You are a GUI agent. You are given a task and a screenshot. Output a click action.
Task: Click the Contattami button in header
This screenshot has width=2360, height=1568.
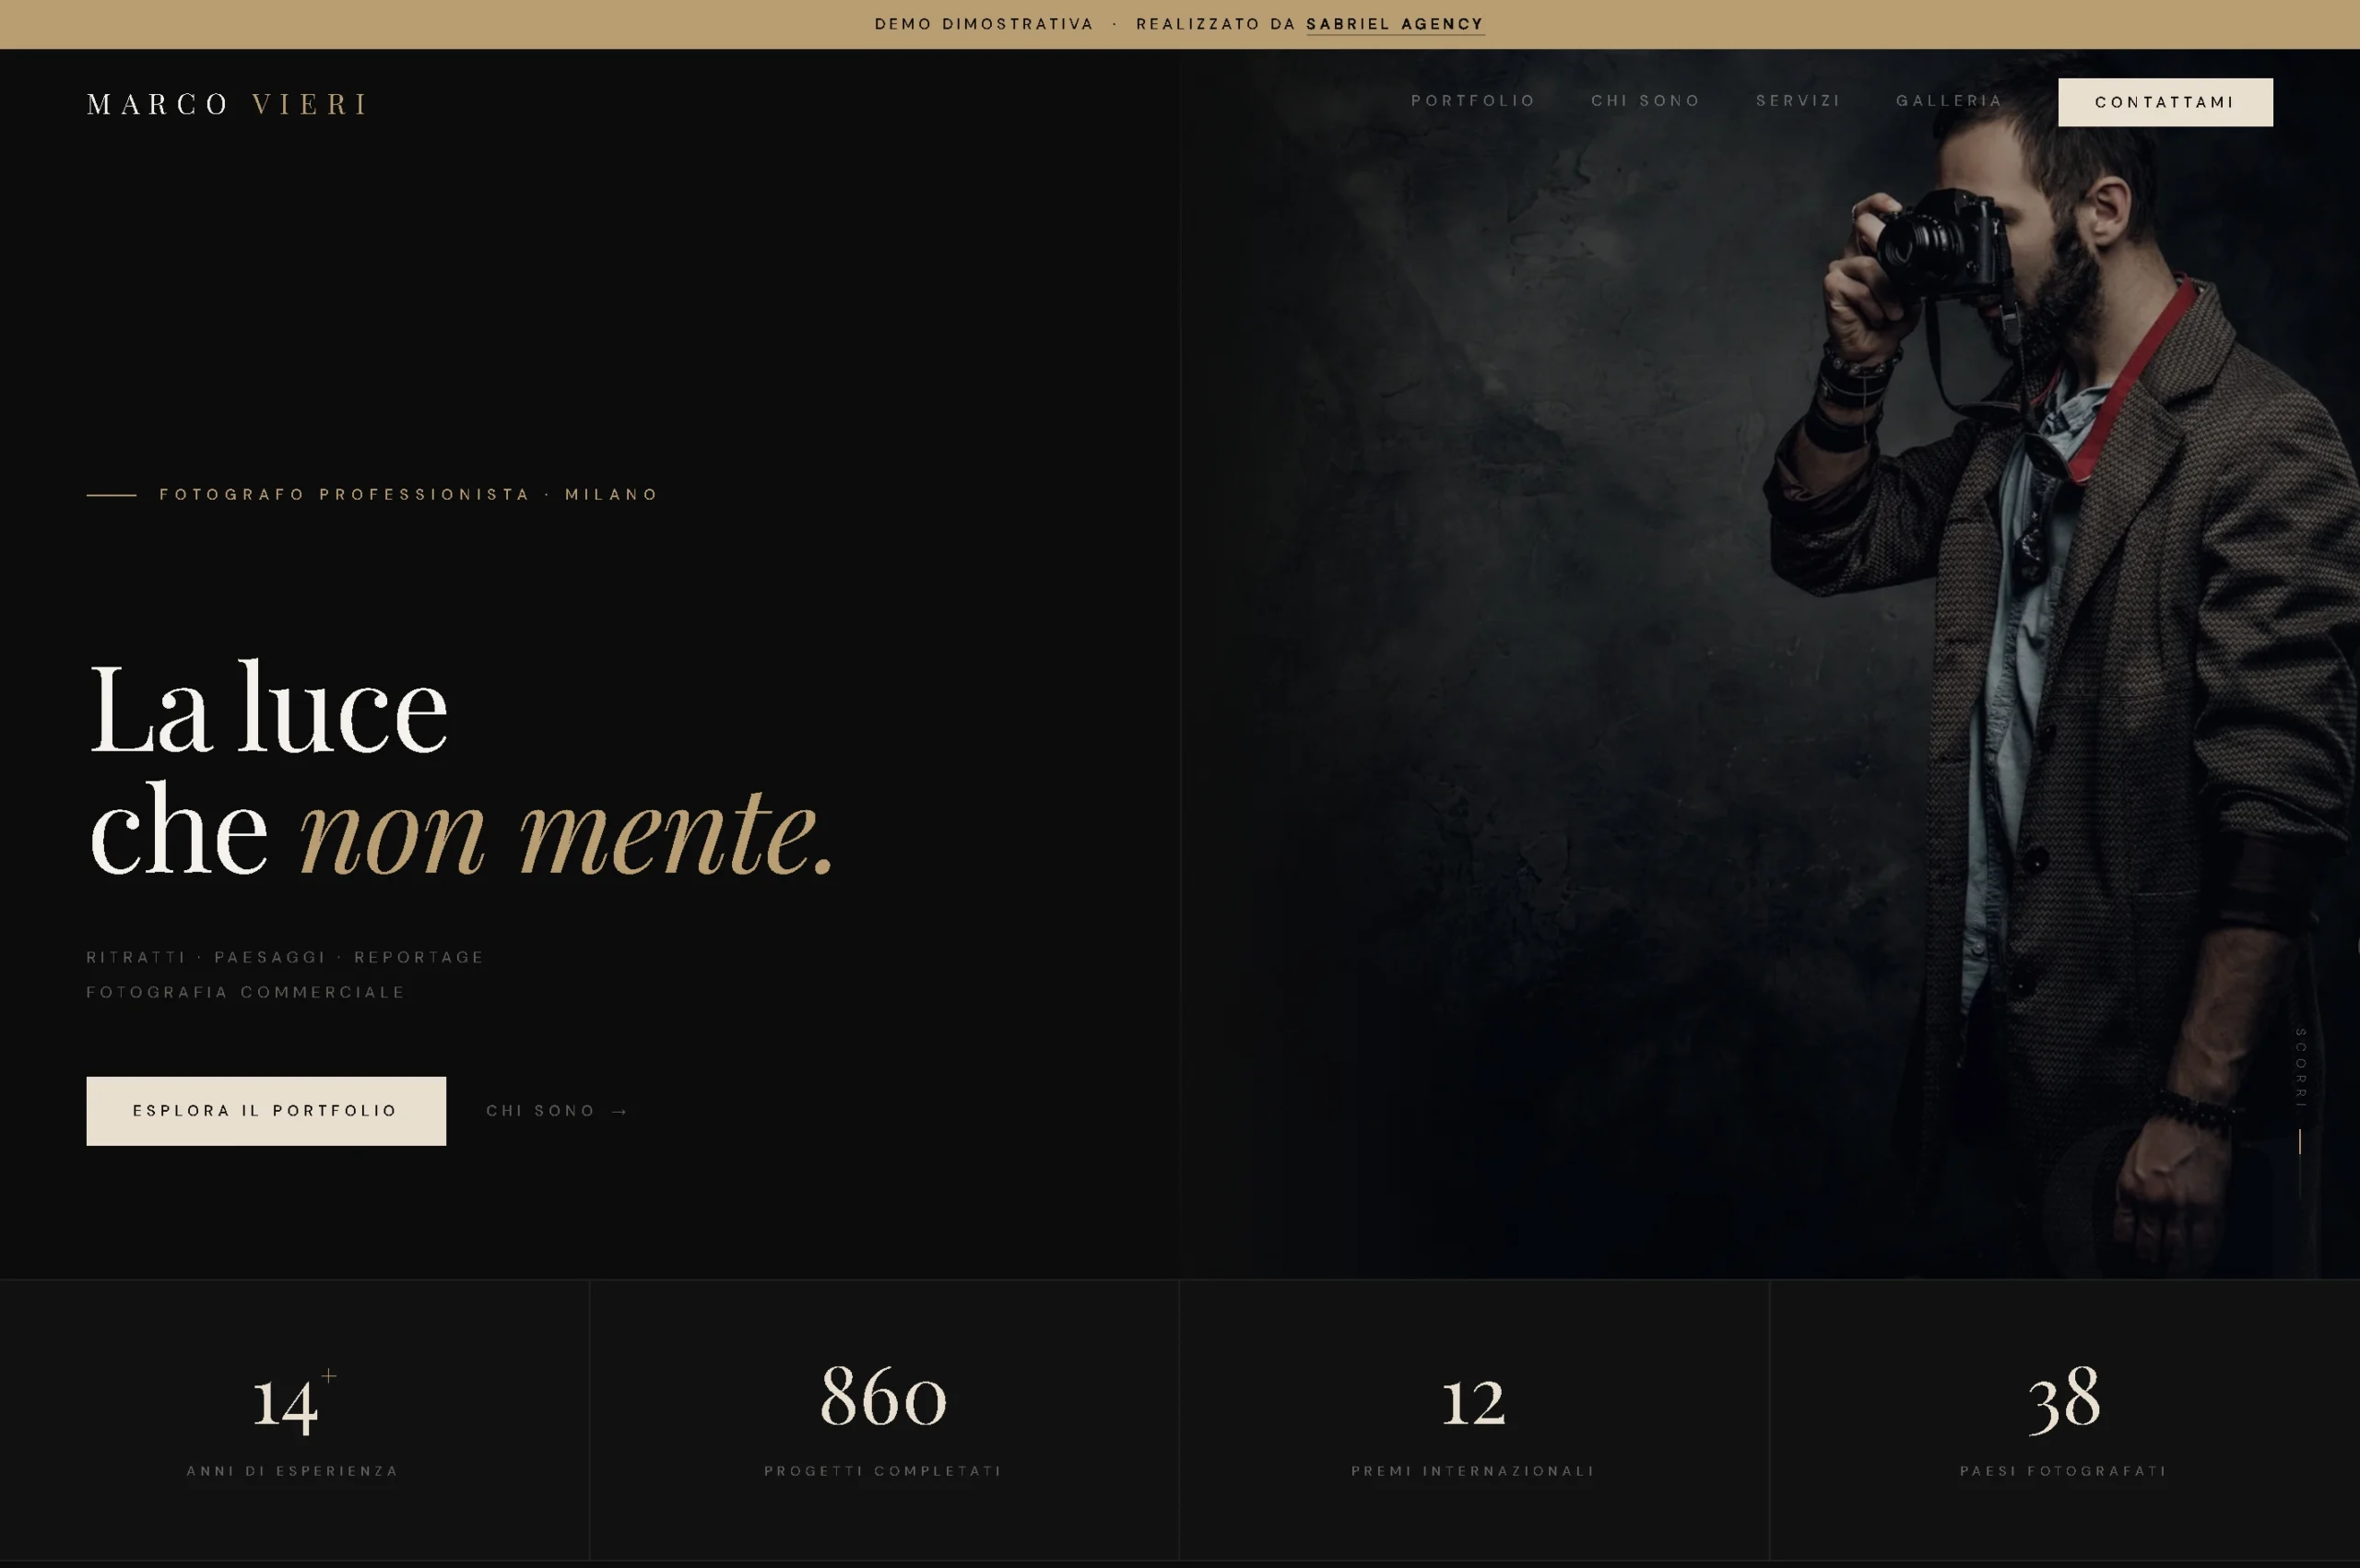click(x=2165, y=102)
